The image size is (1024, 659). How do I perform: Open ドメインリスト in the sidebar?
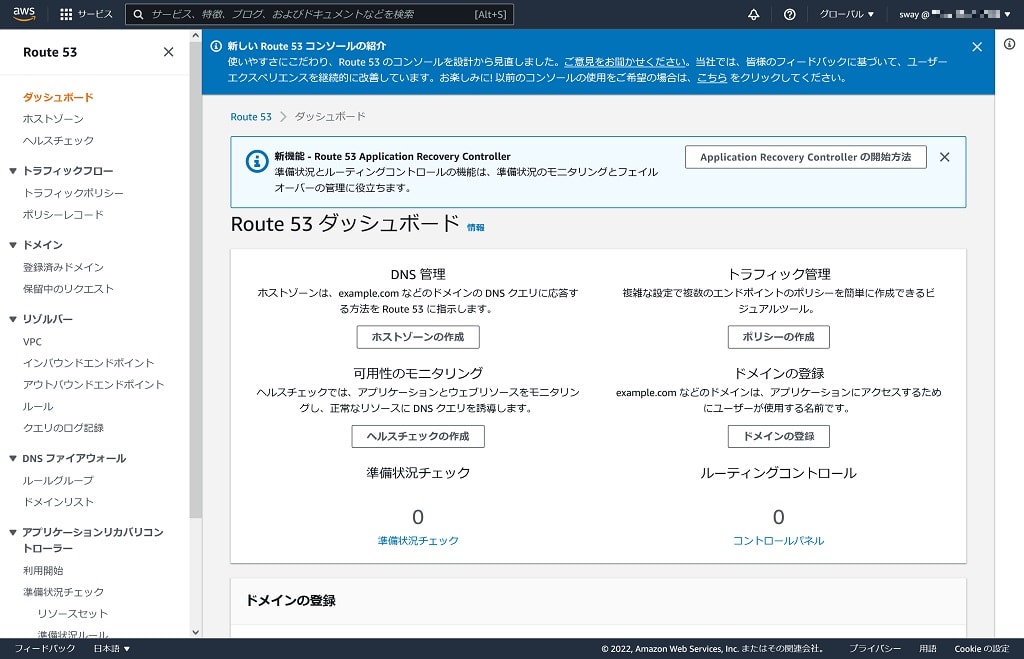58,502
